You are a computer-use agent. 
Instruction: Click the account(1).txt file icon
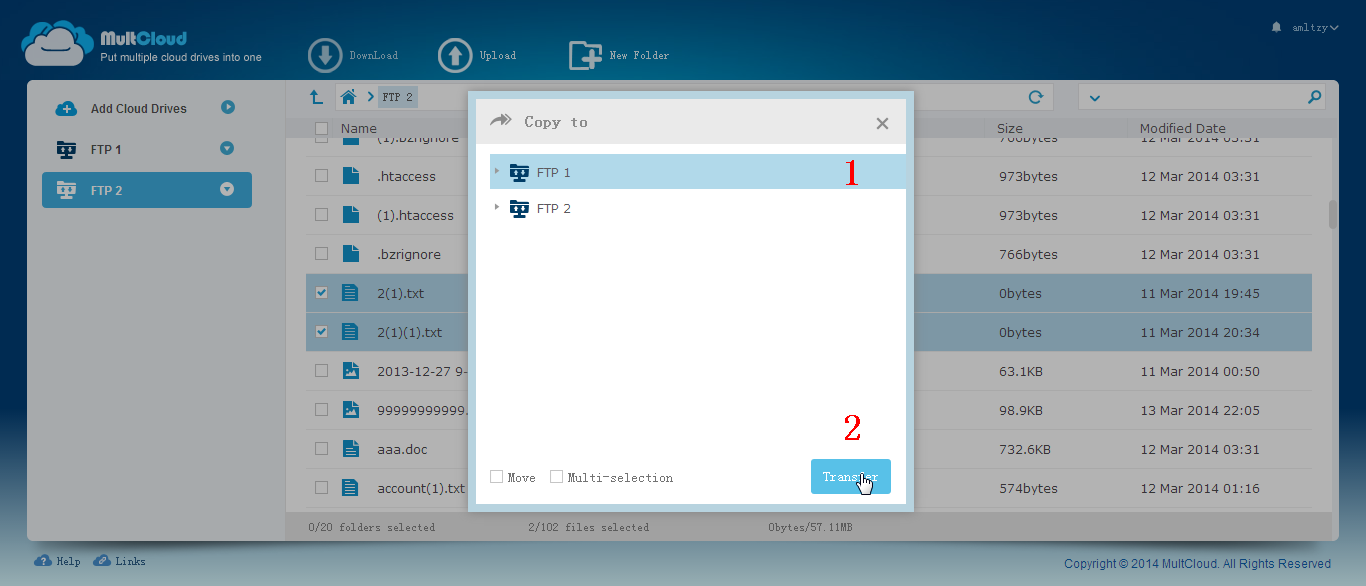tap(350, 488)
